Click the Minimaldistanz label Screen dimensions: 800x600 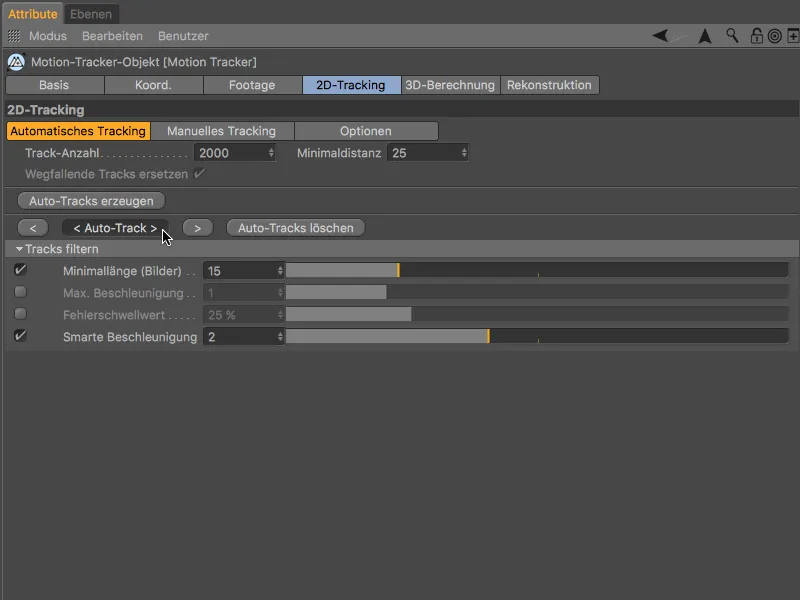click(x=339, y=153)
